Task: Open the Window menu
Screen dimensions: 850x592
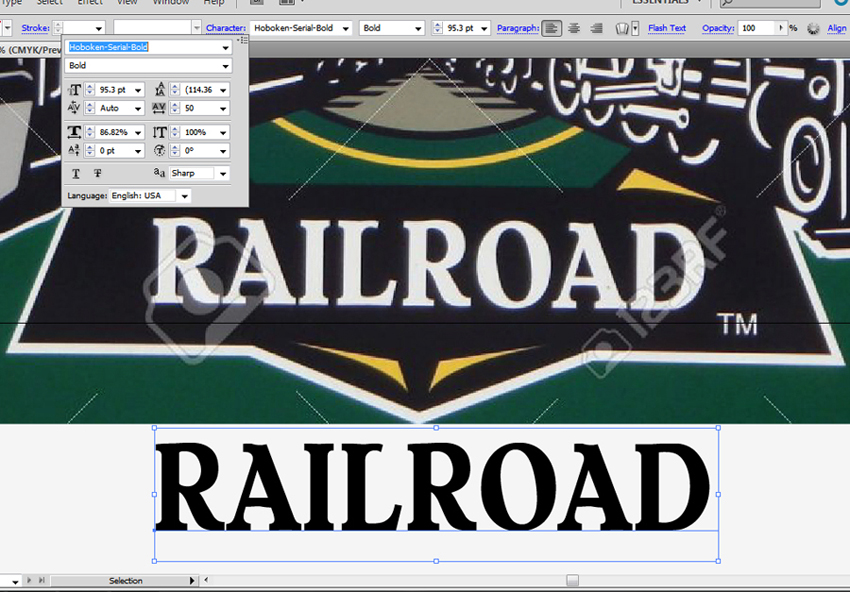Action: click(x=171, y=2)
